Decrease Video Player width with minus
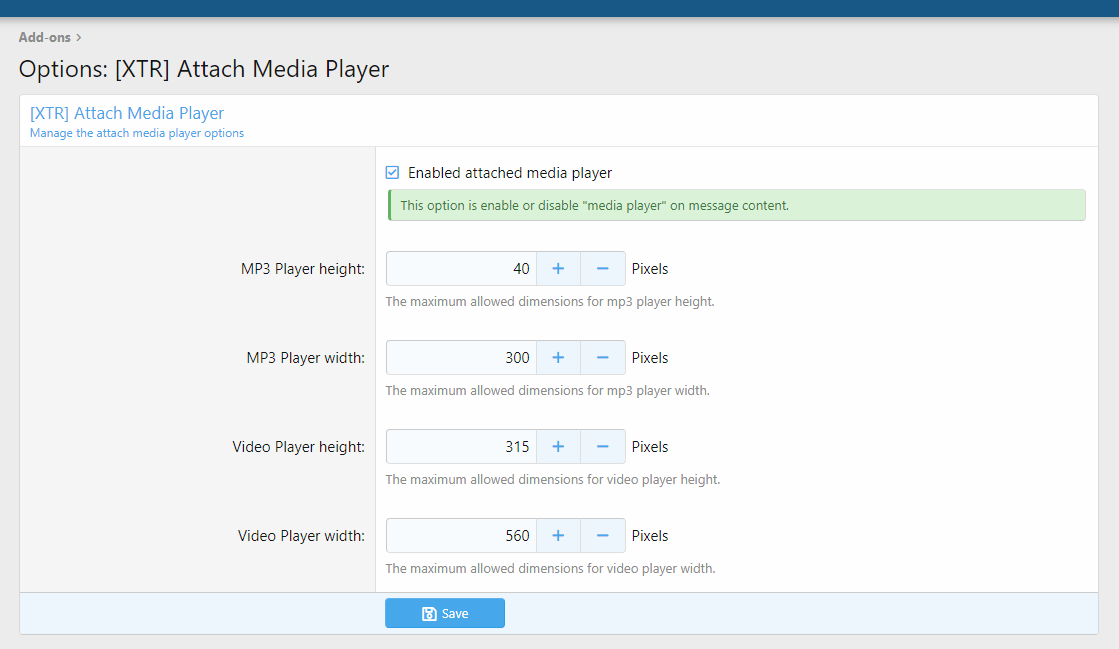This screenshot has width=1119, height=649. [603, 535]
